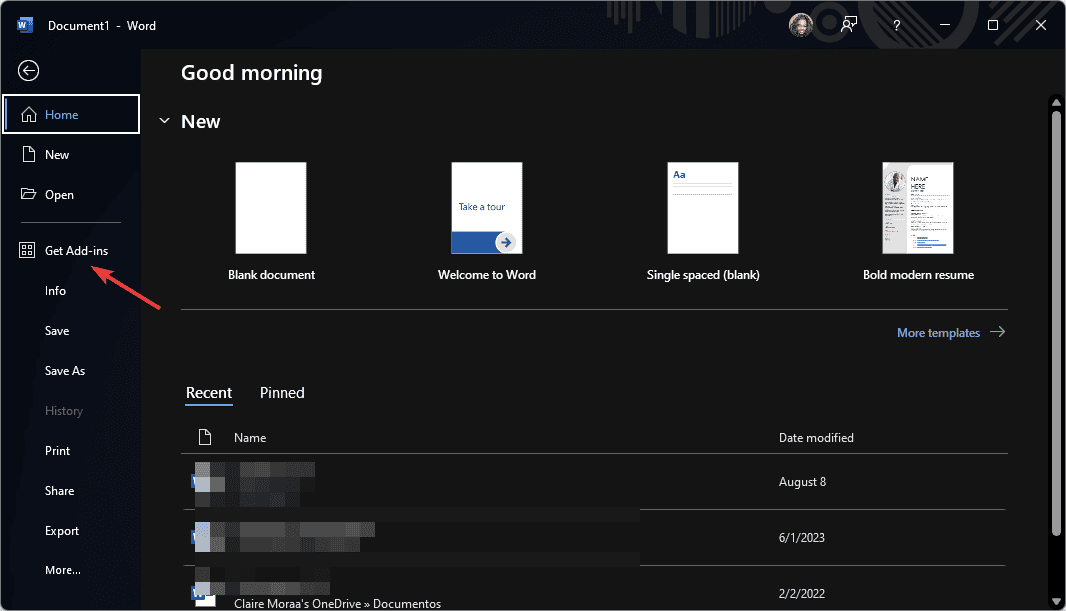Screen dimensions: 1066x611
Task: Open Help question mark icon
Action: [x=897, y=25]
